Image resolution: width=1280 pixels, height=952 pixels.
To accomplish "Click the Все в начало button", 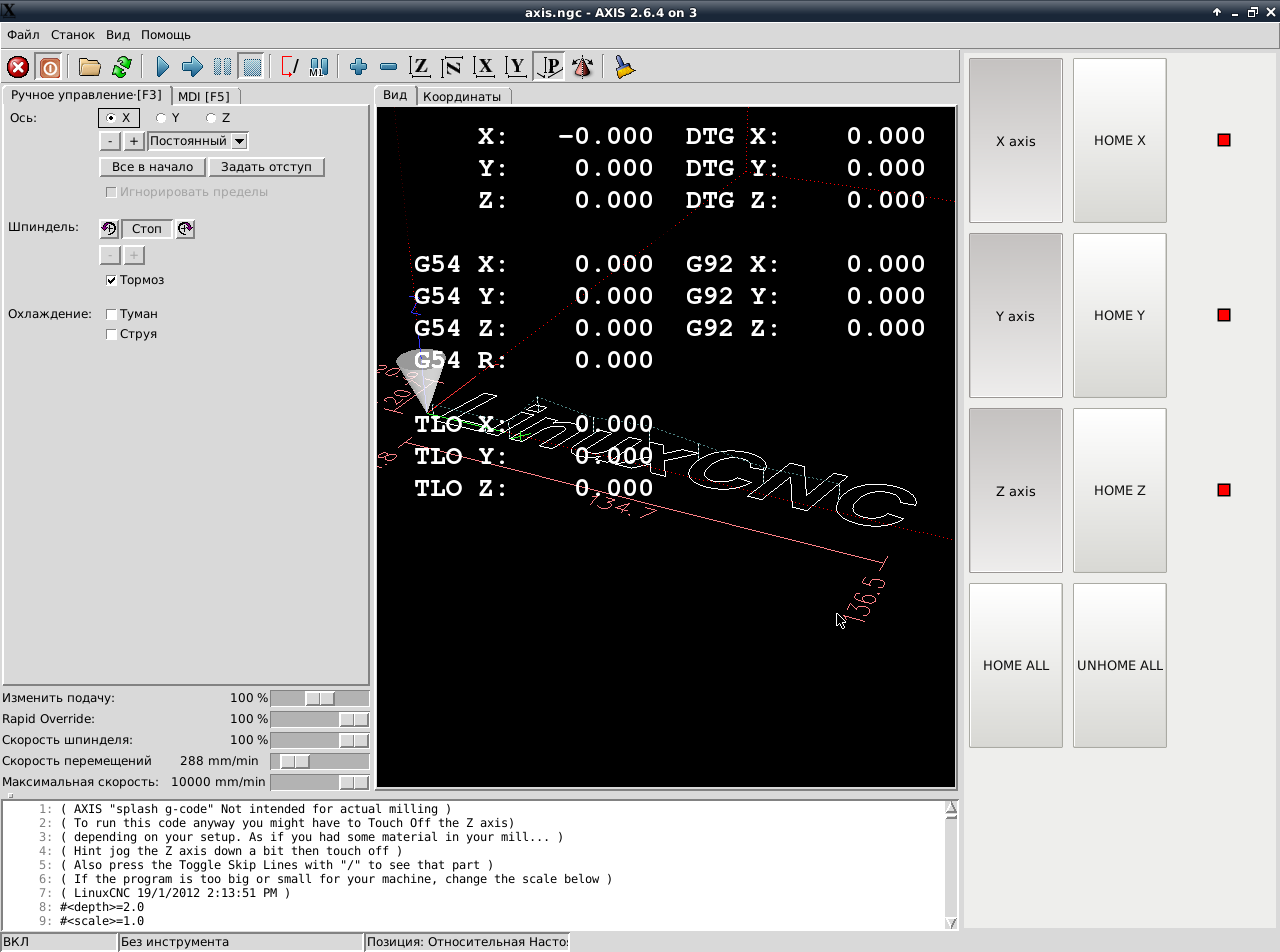I will [x=152, y=167].
